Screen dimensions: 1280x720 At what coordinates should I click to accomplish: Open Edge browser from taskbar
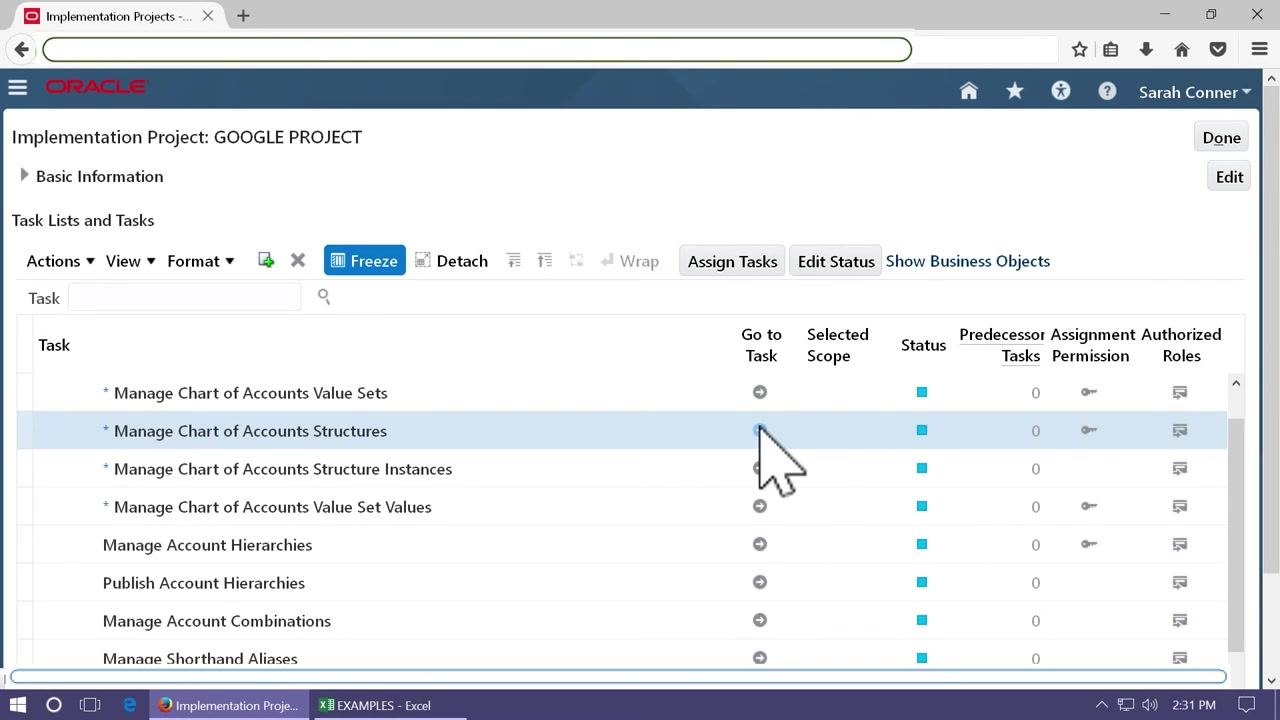click(130, 705)
